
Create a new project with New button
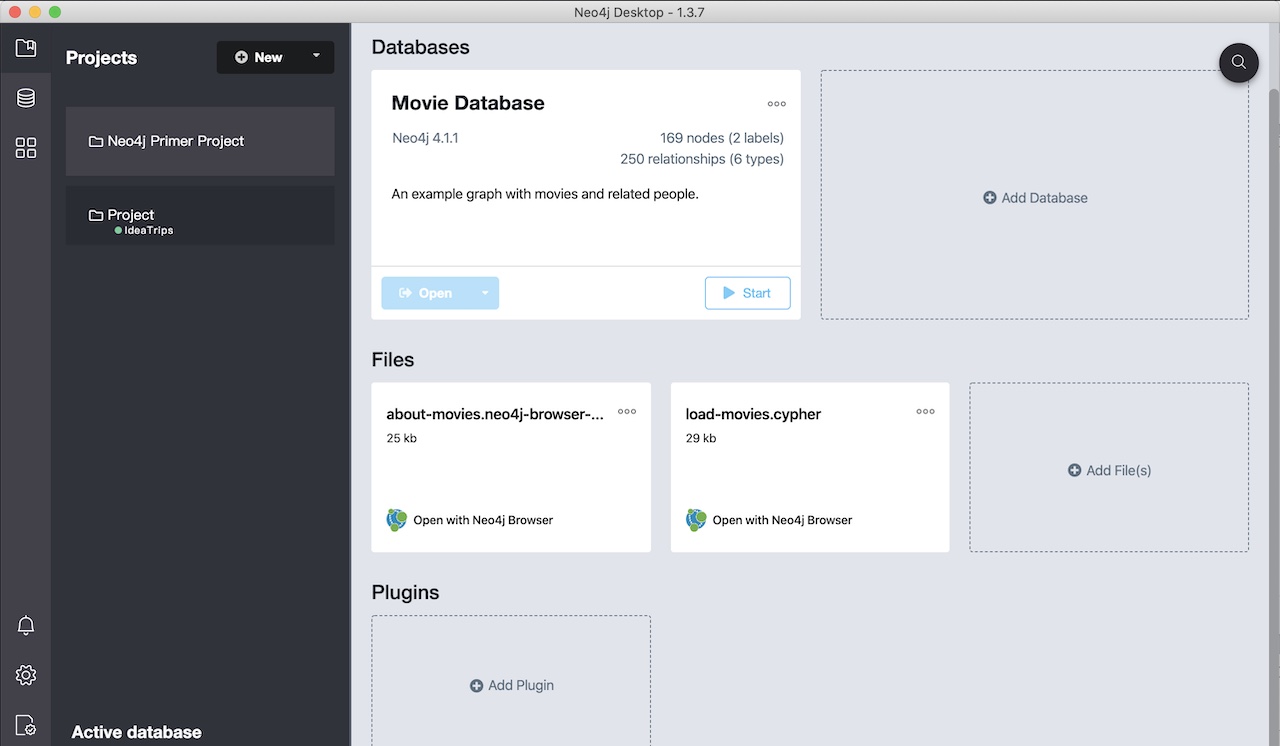tap(258, 57)
